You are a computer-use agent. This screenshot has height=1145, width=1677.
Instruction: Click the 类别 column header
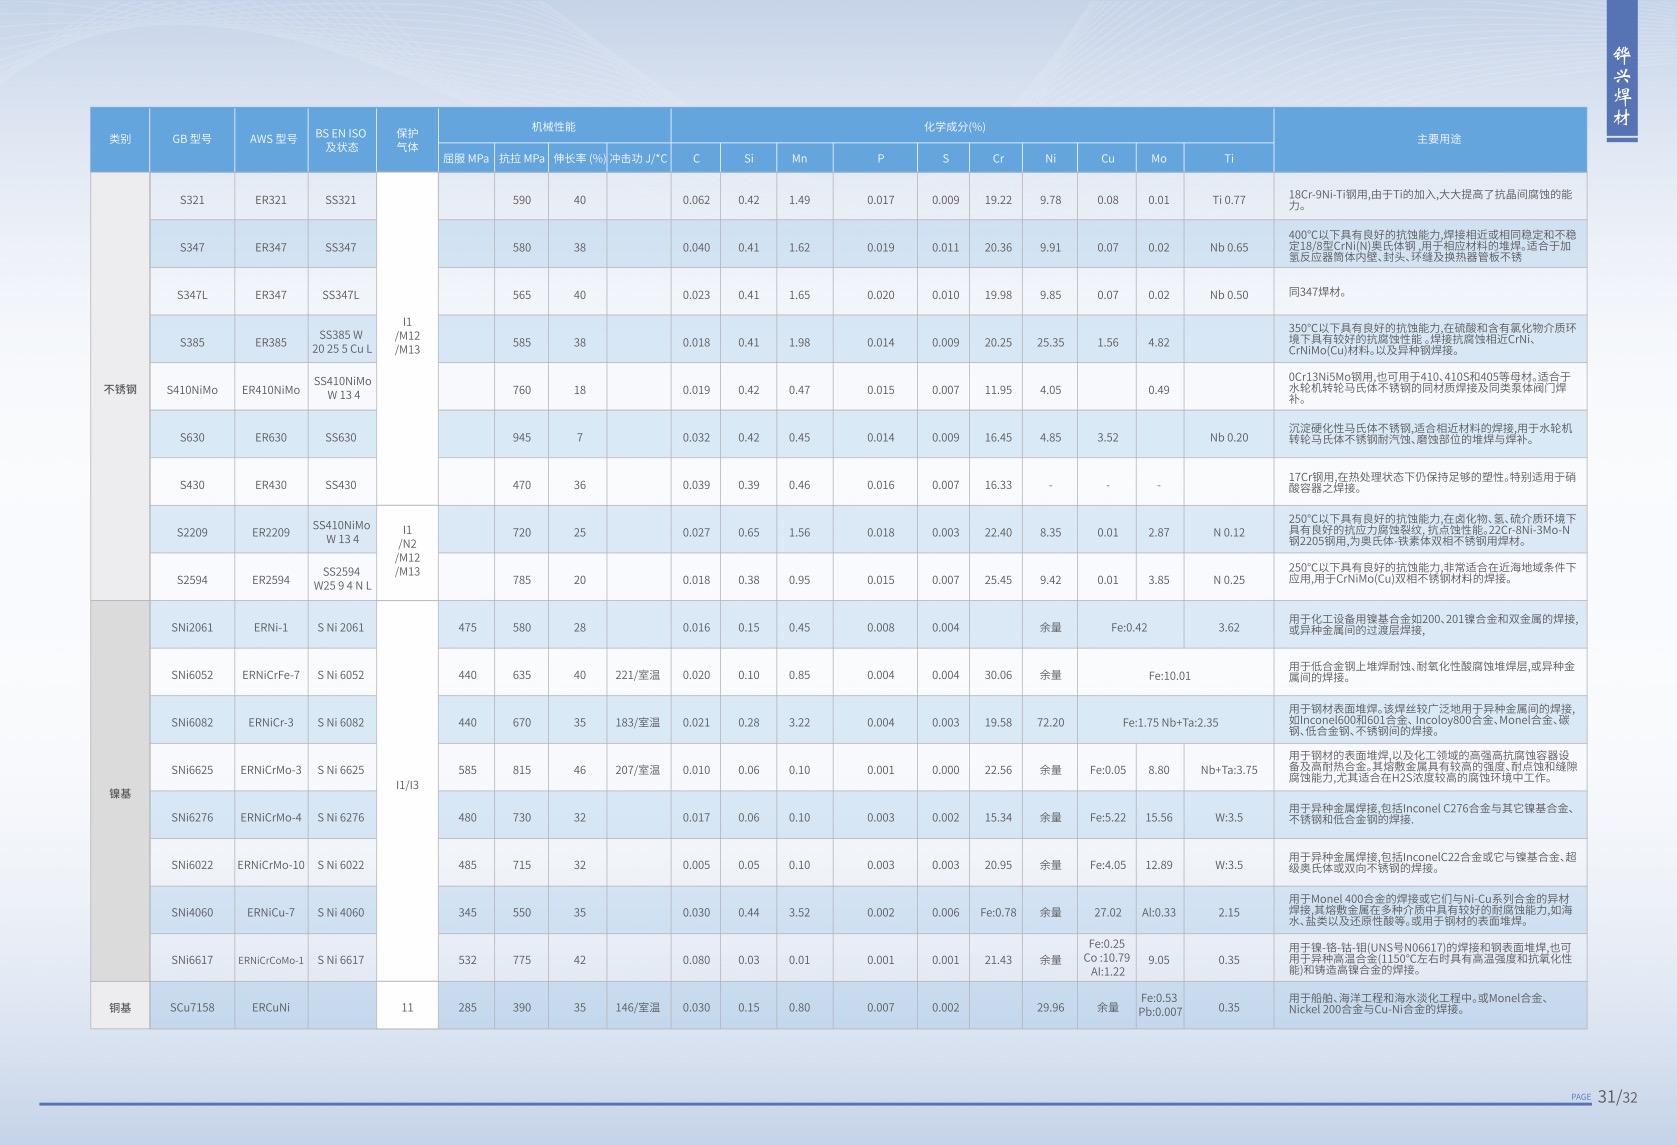point(120,139)
